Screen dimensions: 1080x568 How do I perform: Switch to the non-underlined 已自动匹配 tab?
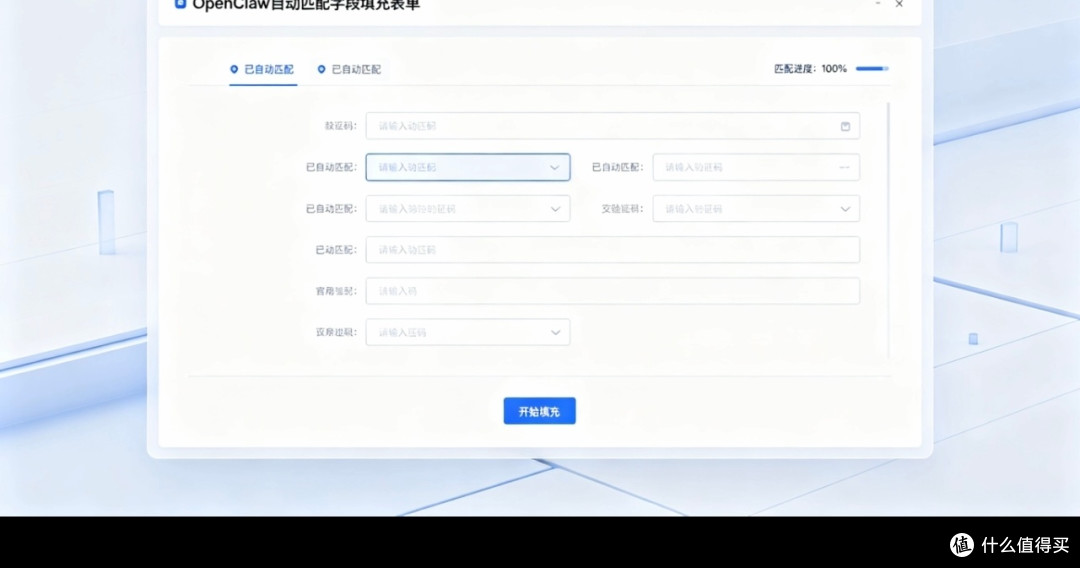[x=349, y=70]
